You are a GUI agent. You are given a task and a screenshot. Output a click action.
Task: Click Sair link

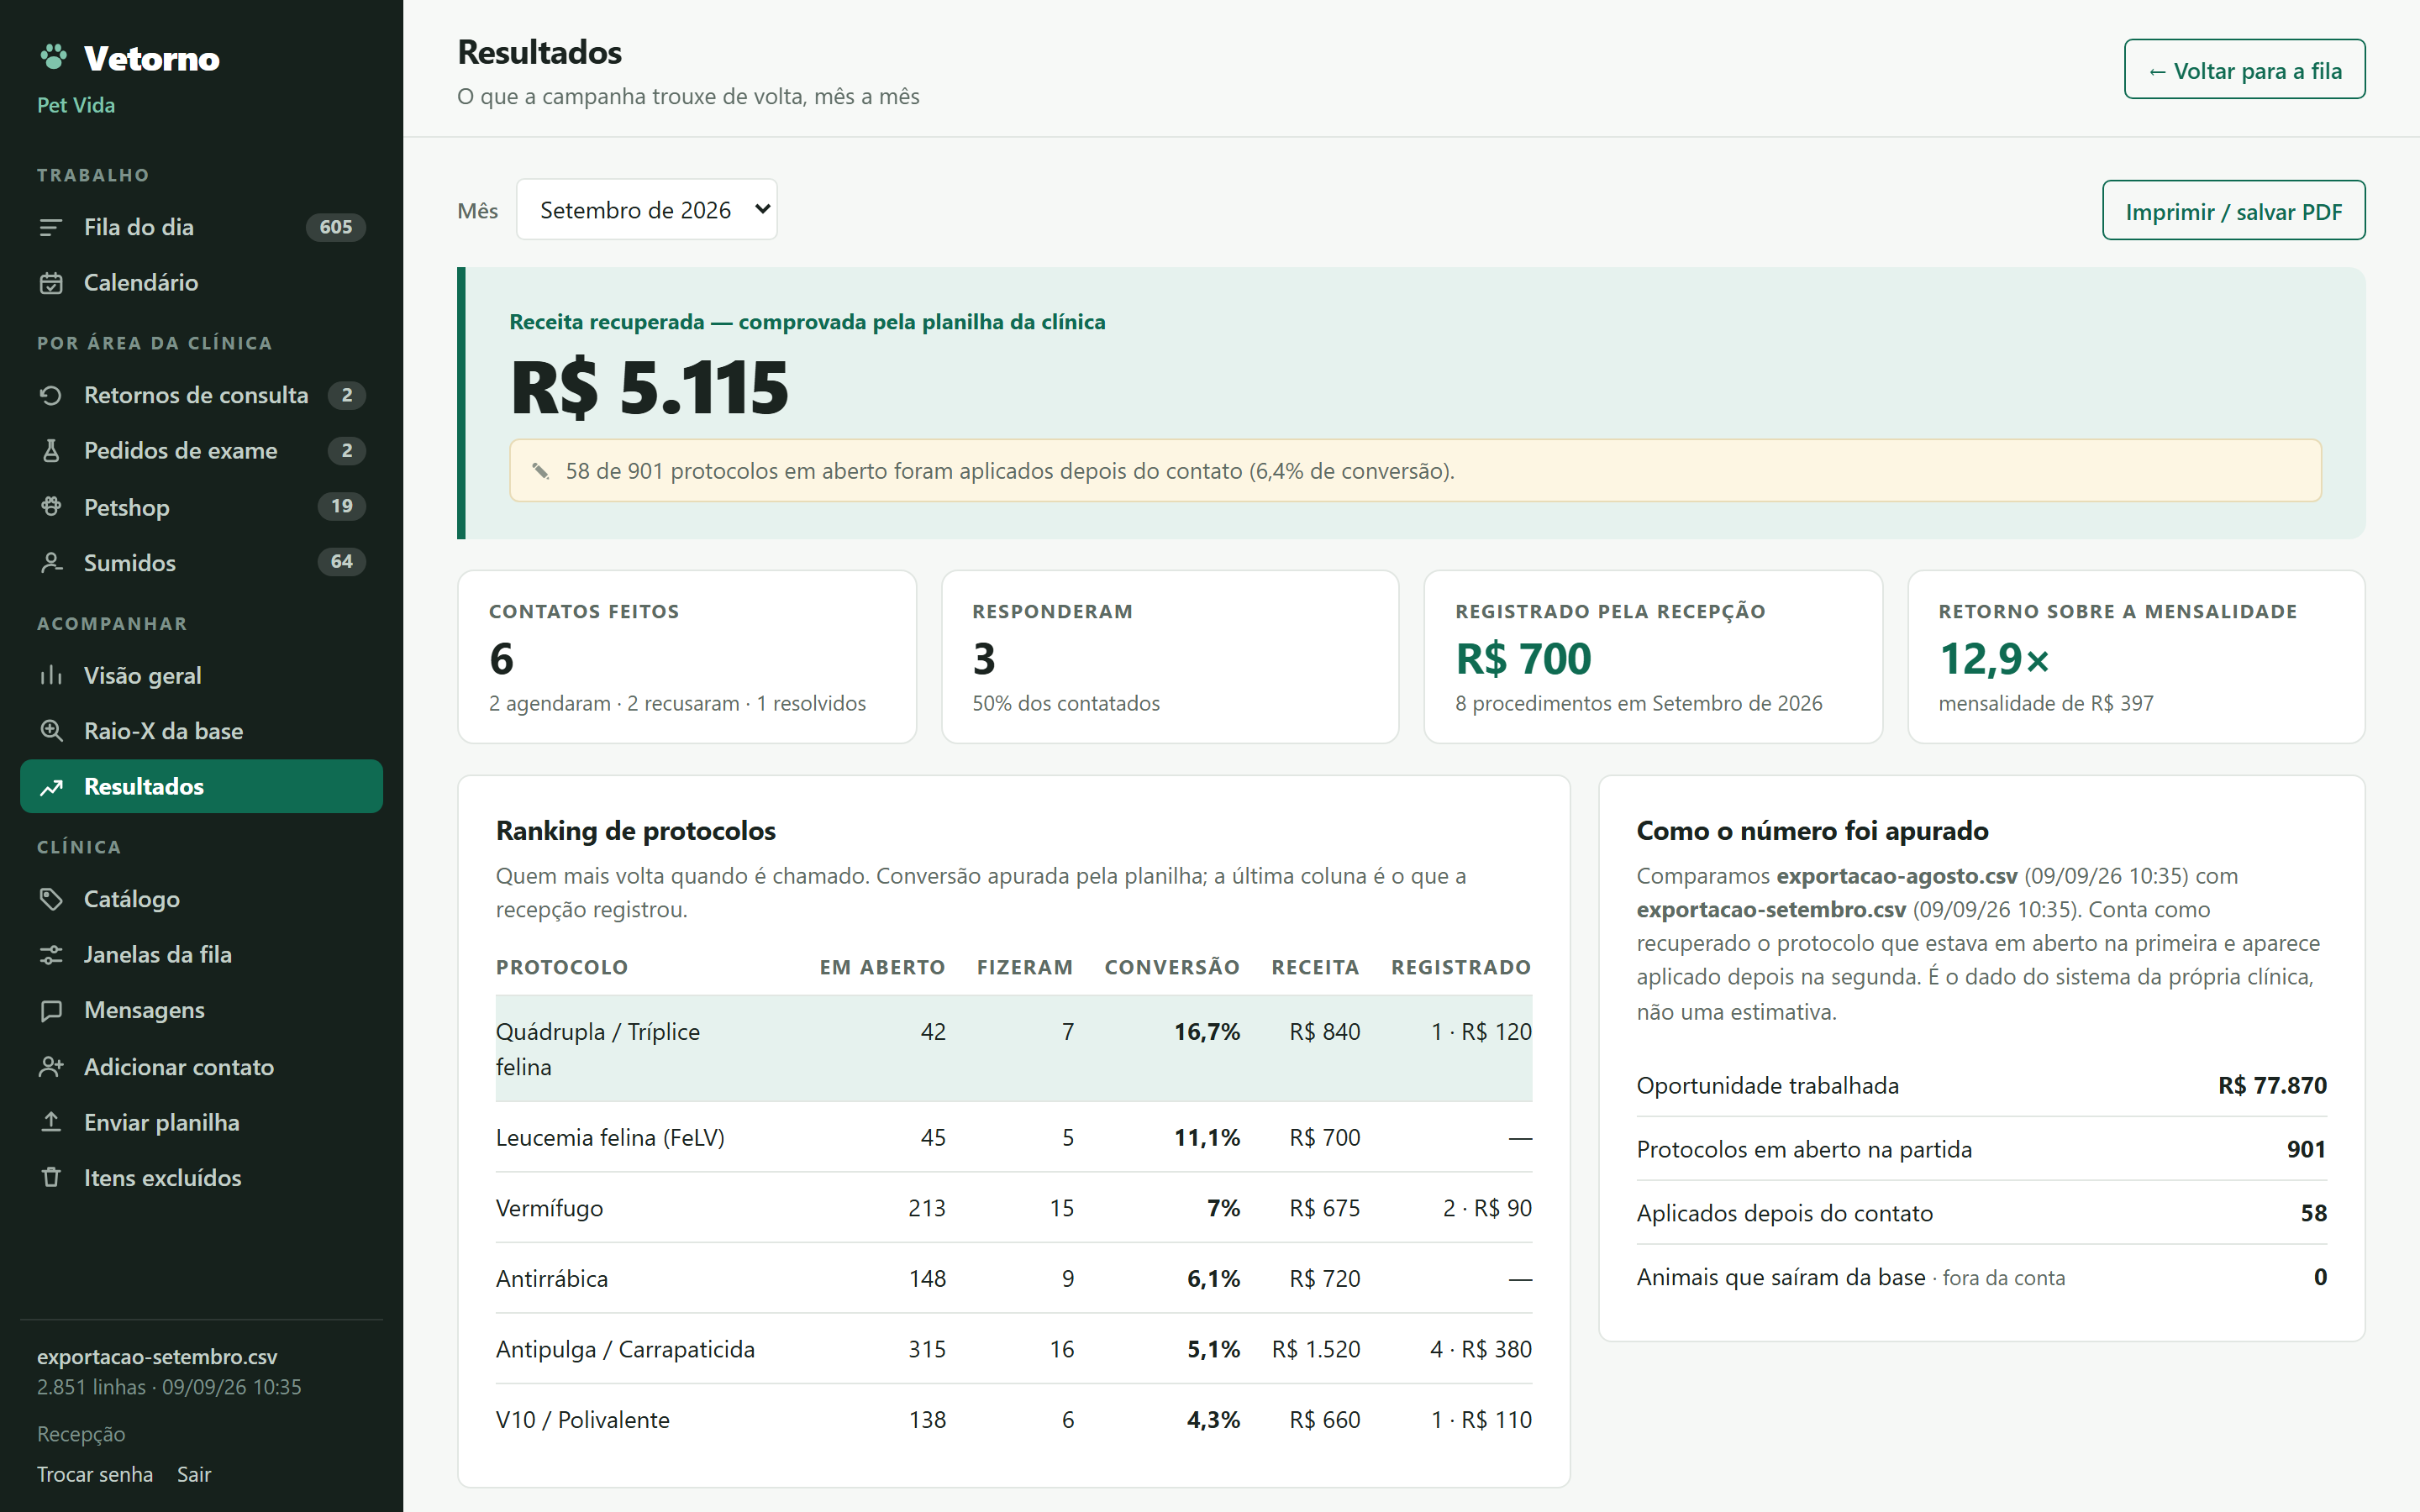[194, 1474]
